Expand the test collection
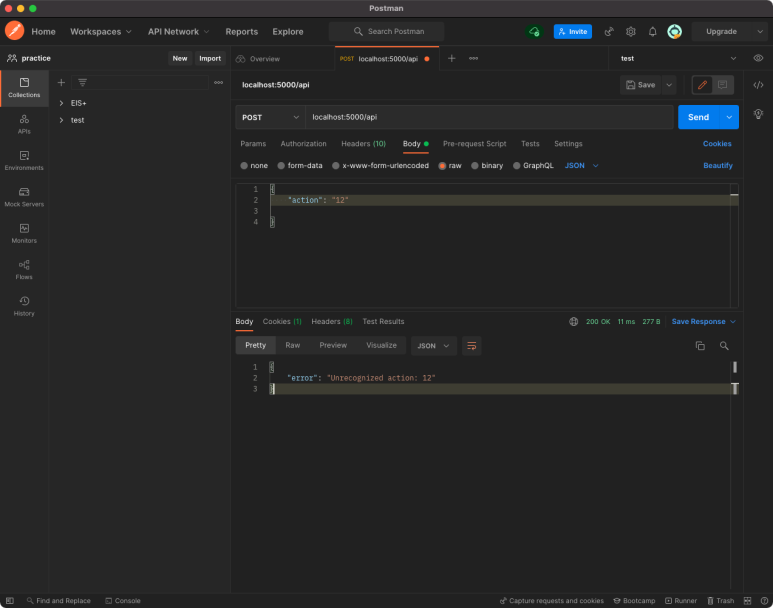This screenshot has height=608, width=773. pos(61,120)
